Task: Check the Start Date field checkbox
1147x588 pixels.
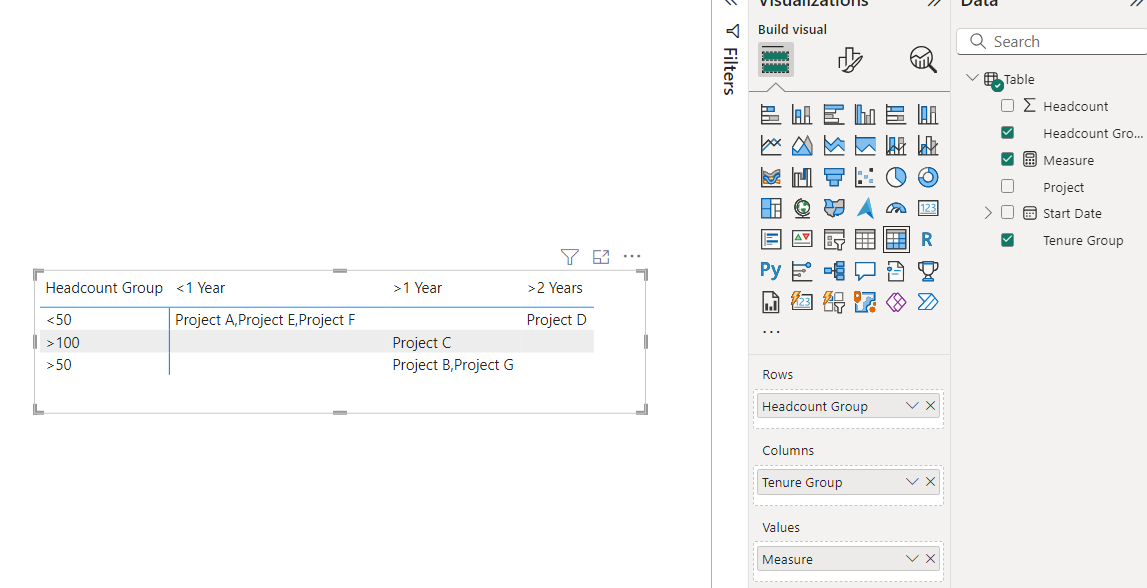Action: tap(1007, 213)
